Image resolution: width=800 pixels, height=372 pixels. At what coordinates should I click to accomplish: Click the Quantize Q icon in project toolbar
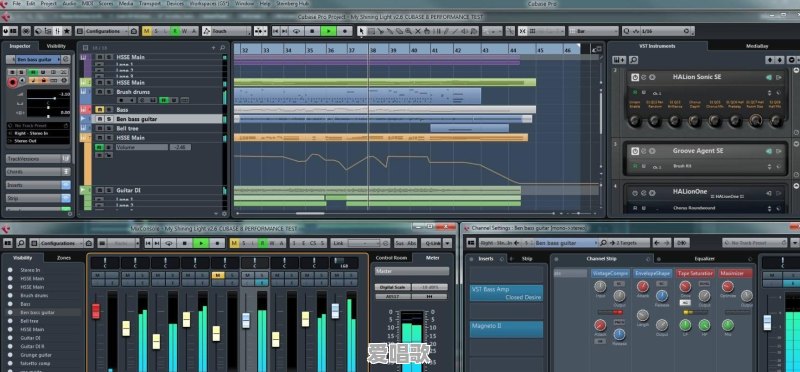click(x=627, y=31)
